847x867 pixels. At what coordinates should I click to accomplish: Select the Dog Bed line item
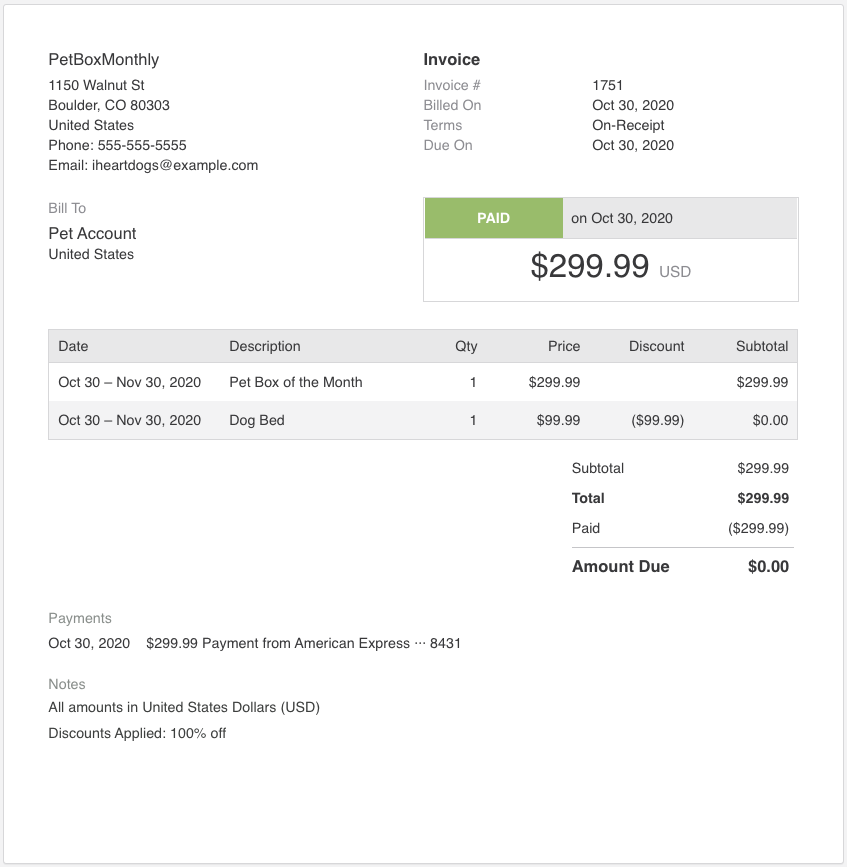(x=257, y=420)
